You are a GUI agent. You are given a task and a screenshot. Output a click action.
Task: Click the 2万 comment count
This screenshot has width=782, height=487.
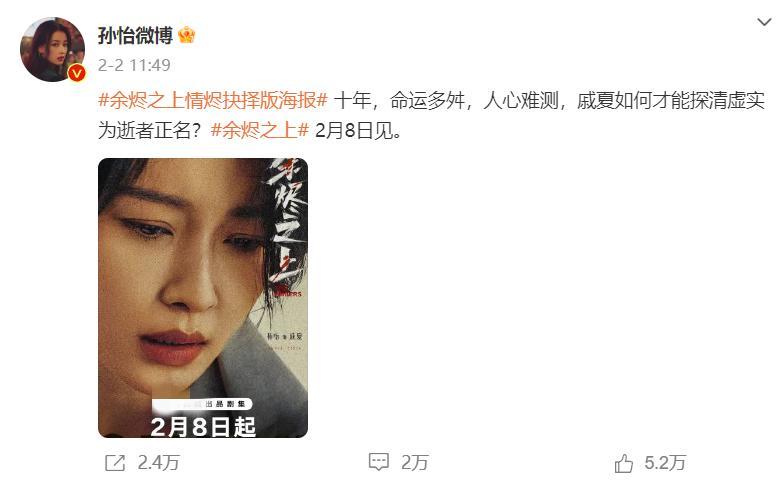[x=415, y=463]
